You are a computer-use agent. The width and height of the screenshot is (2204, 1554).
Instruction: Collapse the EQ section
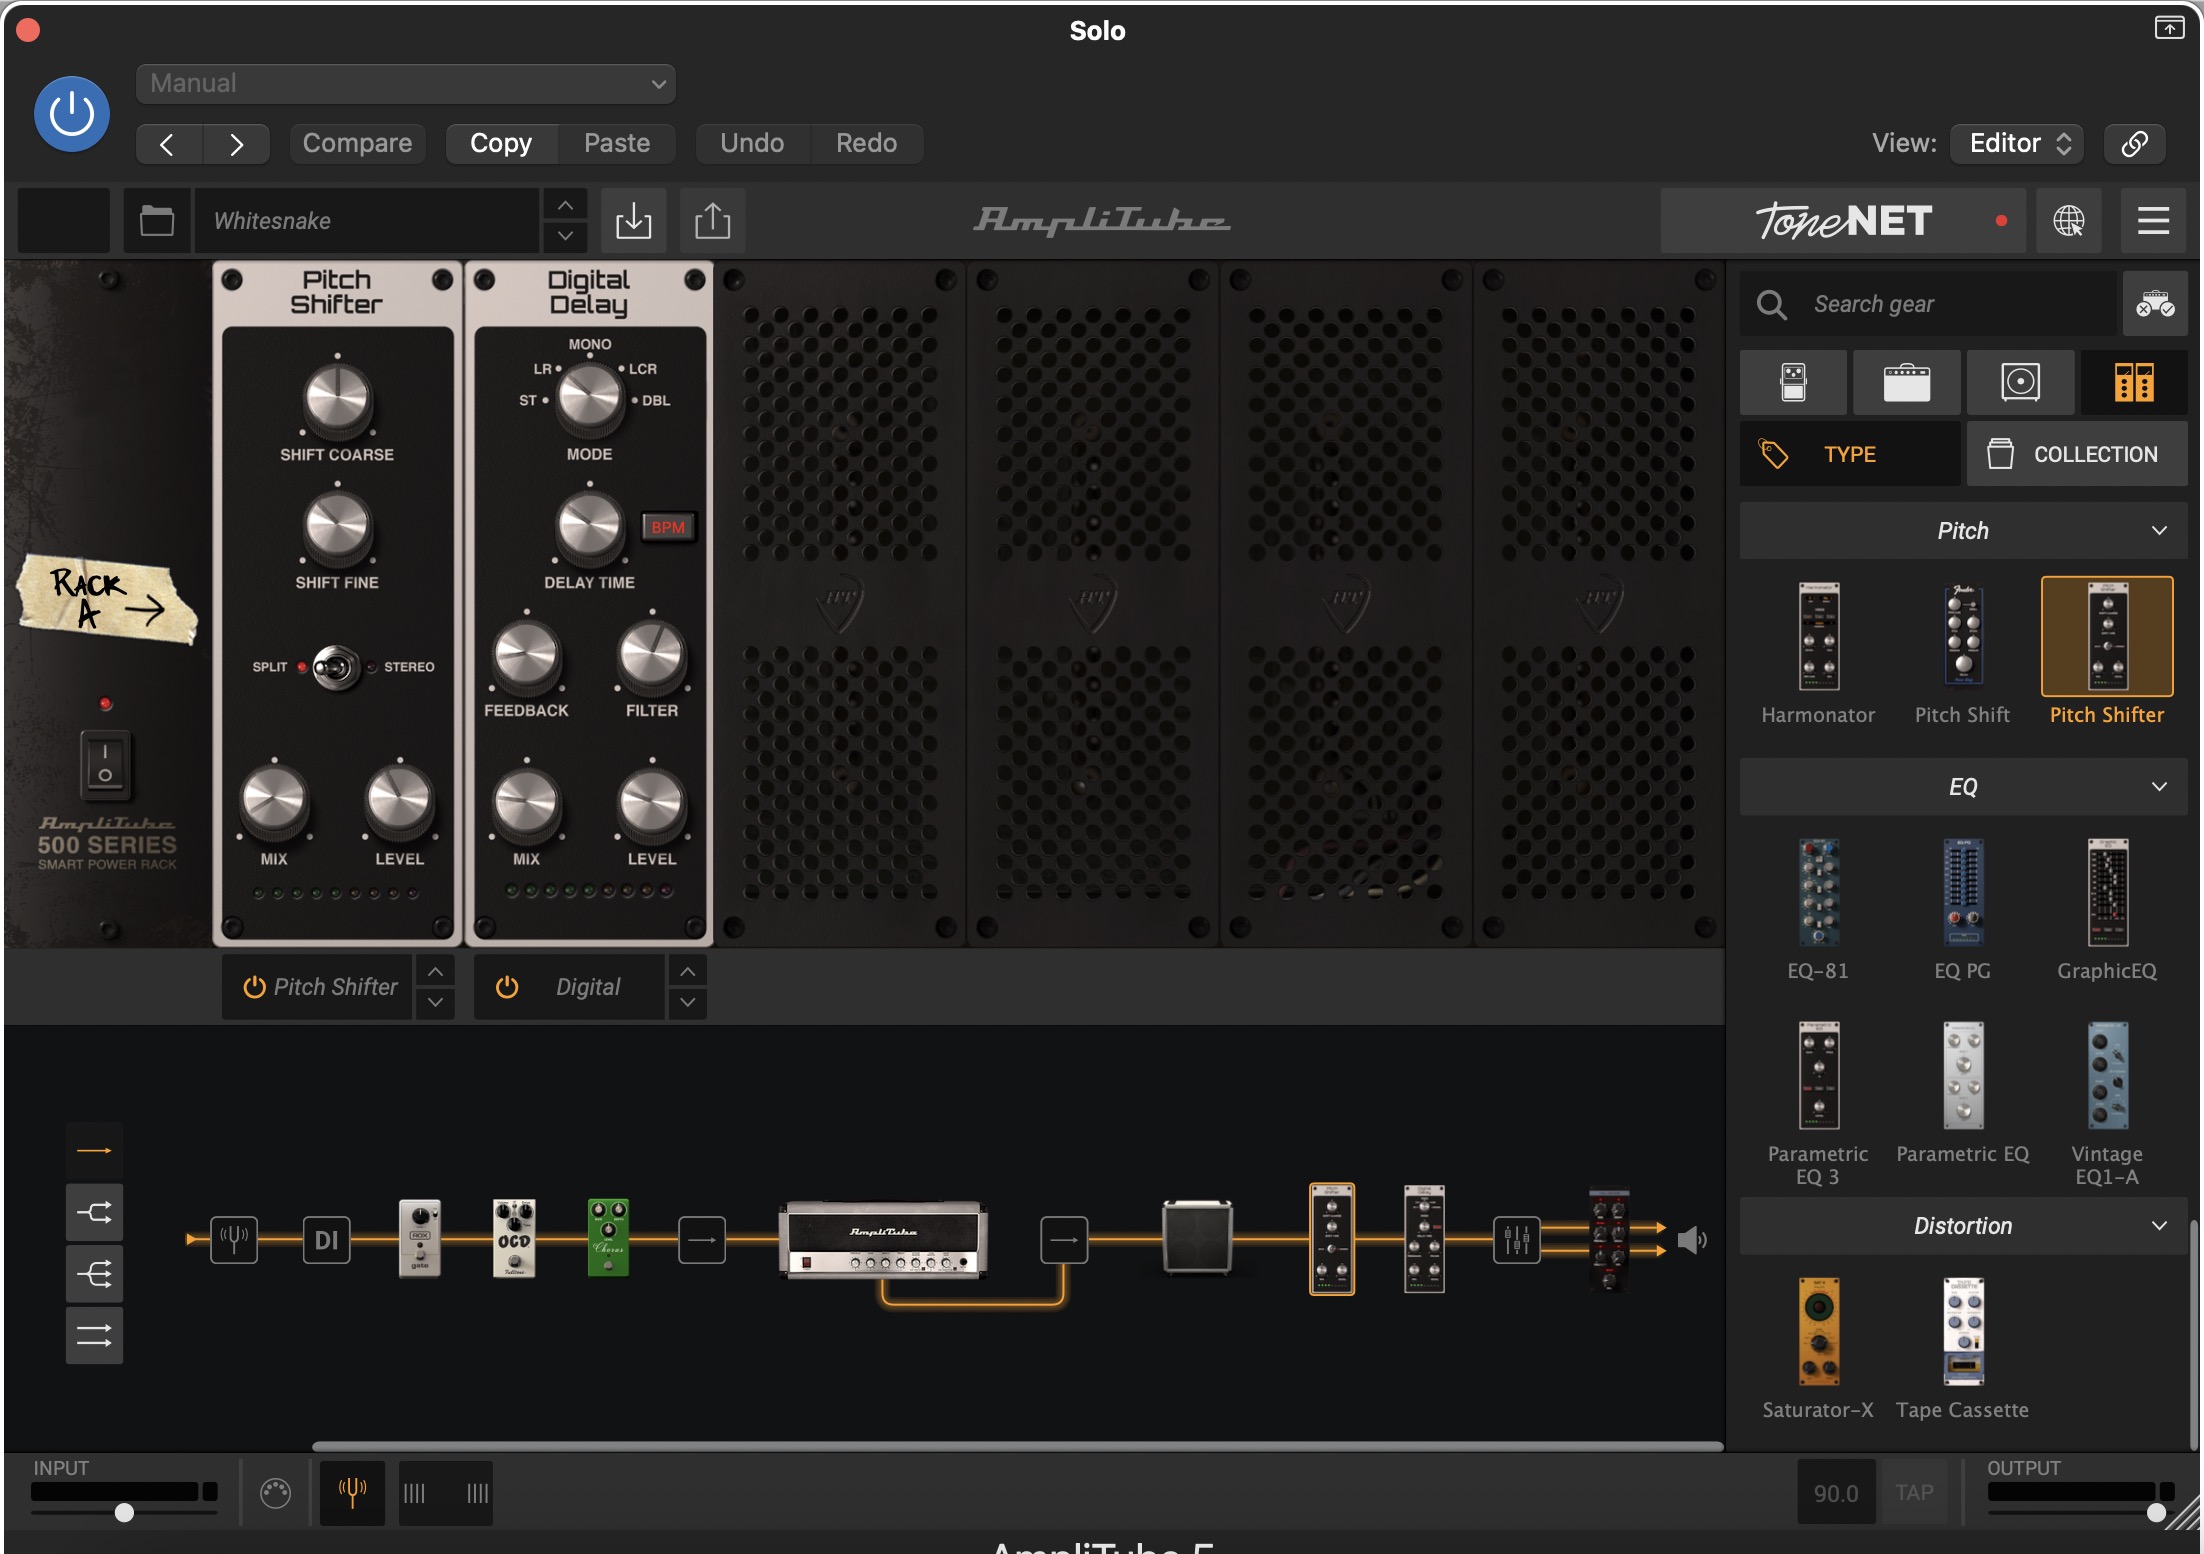tap(1963, 787)
